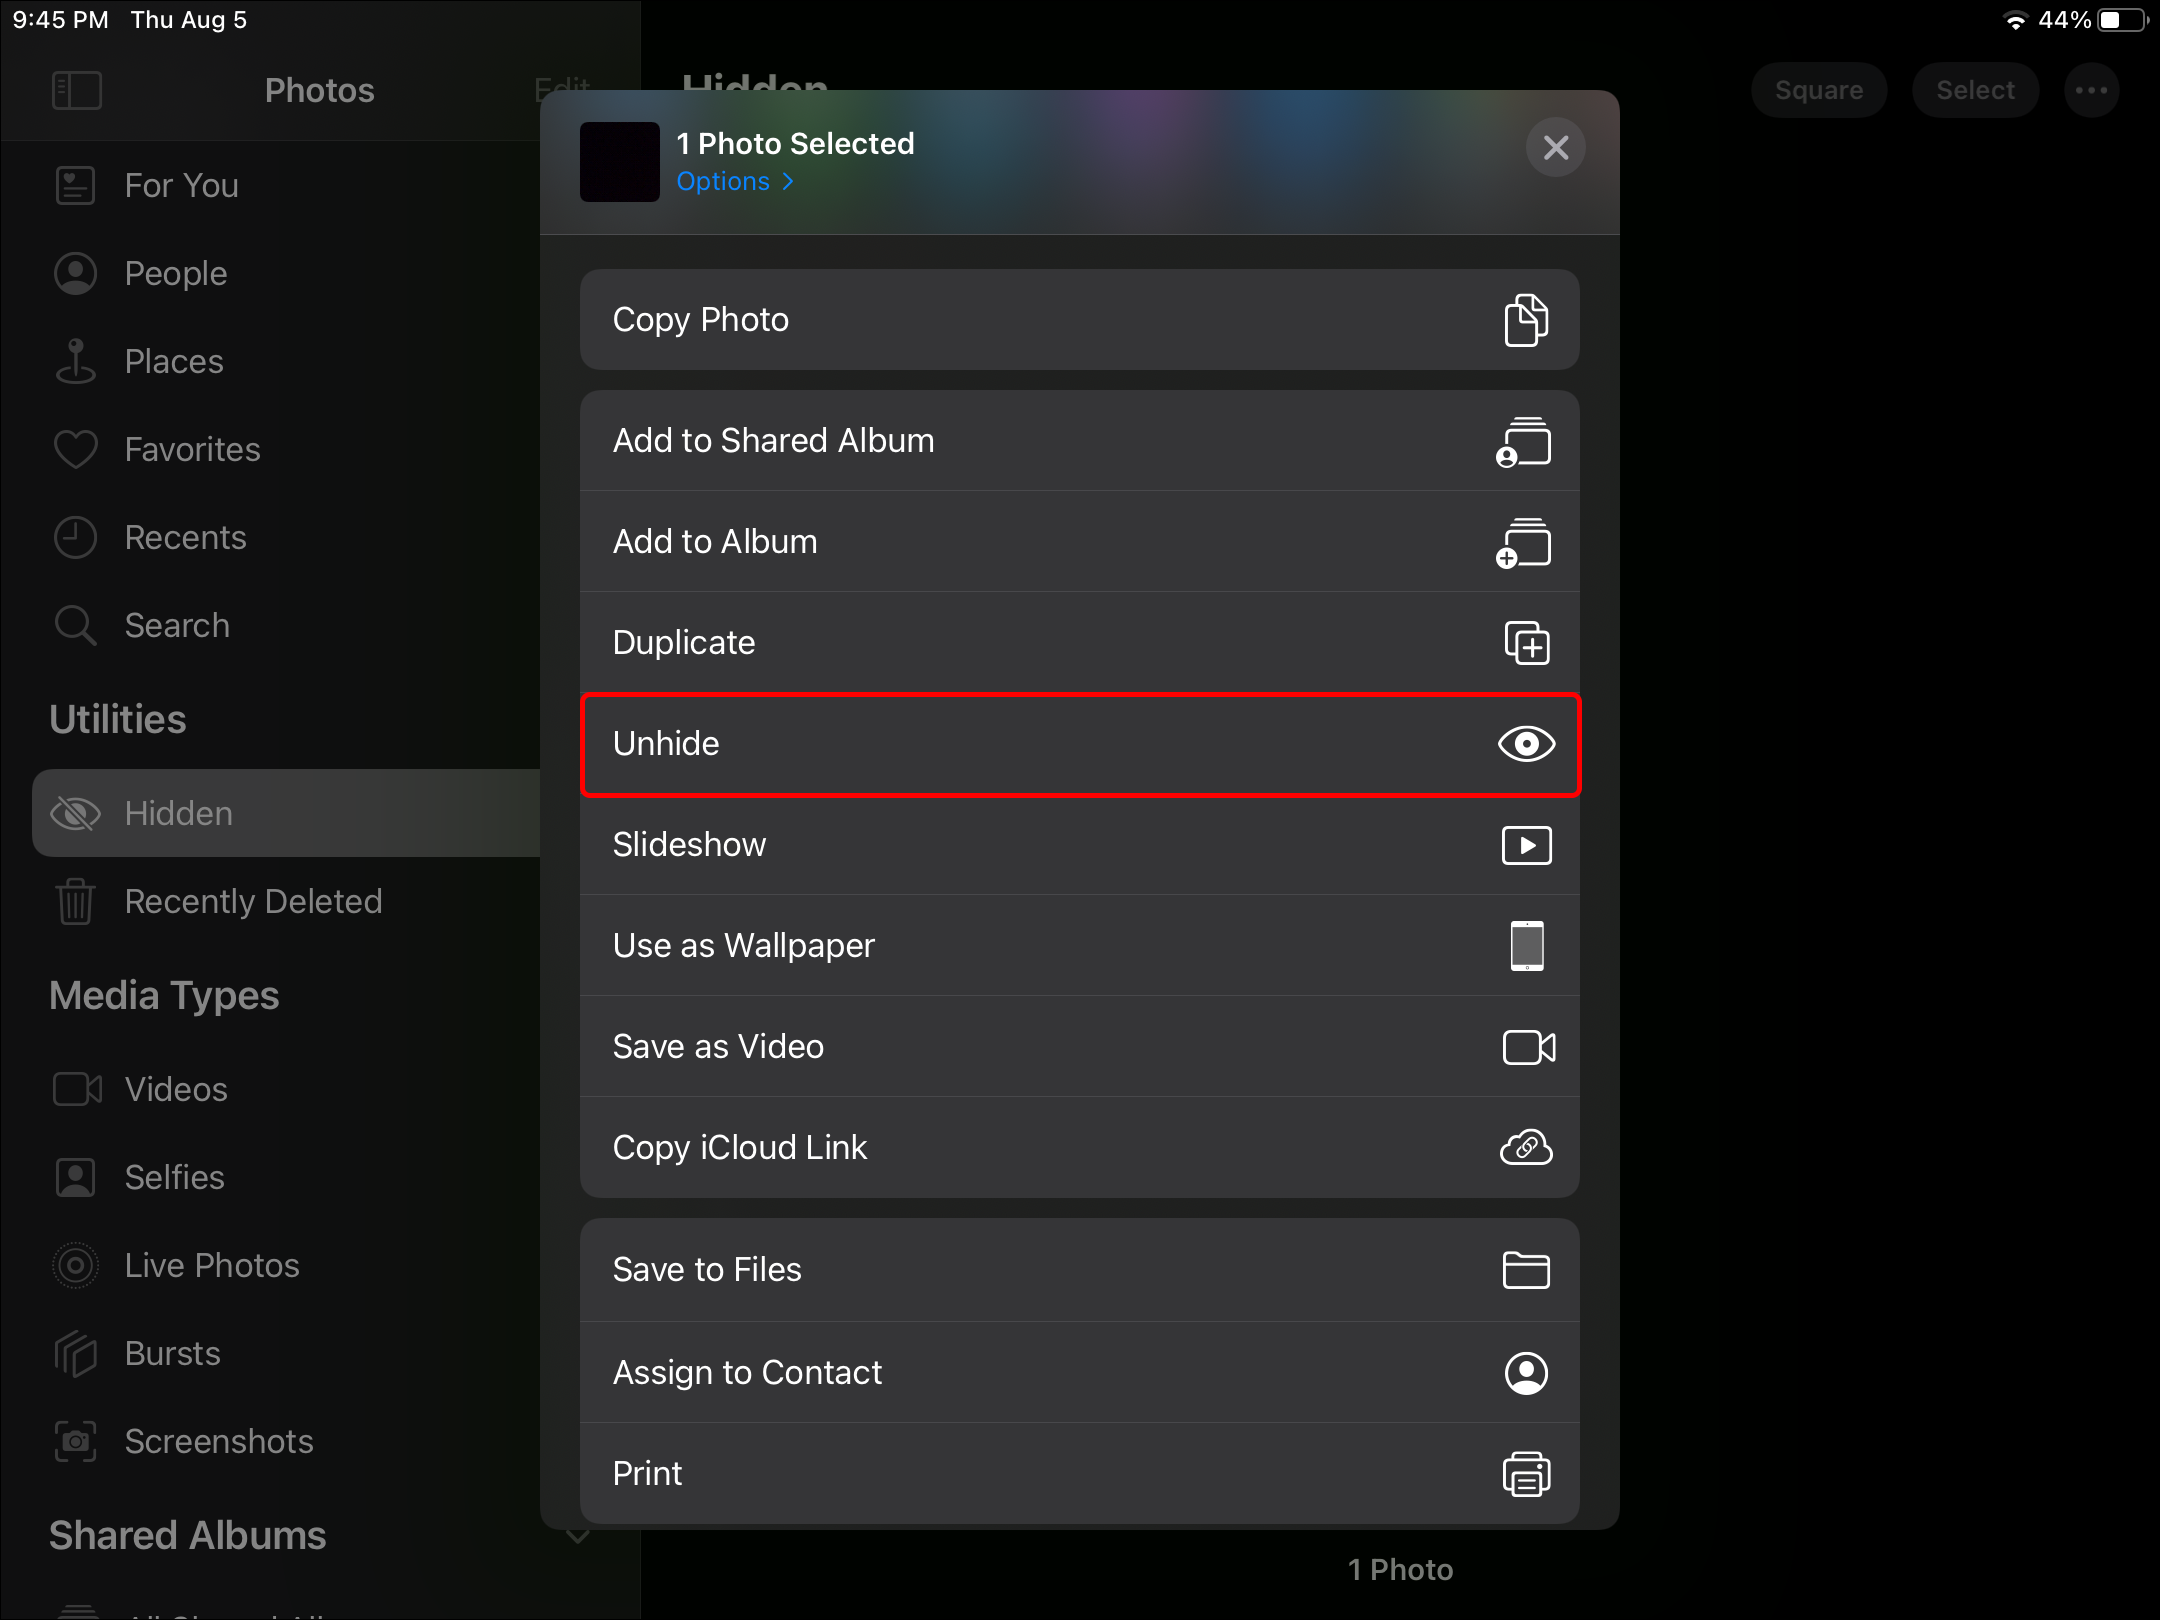Click the Slideshow play icon
Image resolution: width=2160 pixels, height=1620 pixels.
click(x=1526, y=845)
